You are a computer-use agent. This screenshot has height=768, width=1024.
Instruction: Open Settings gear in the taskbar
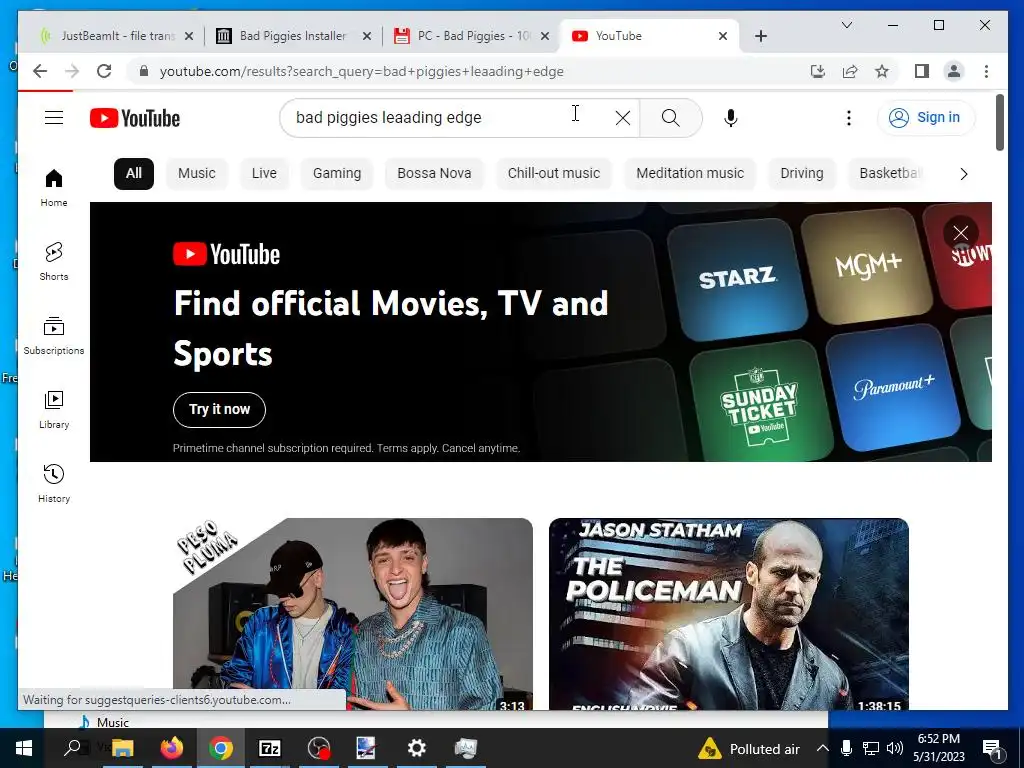coord(417,748)
